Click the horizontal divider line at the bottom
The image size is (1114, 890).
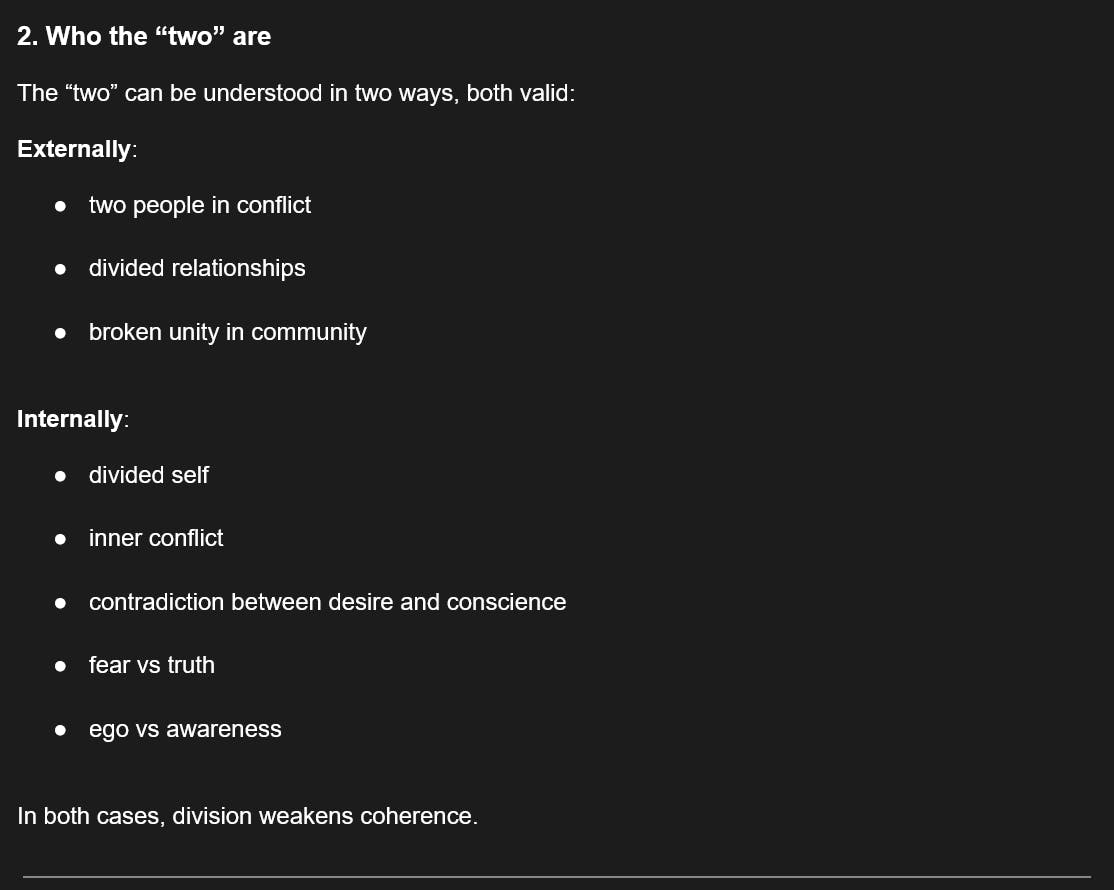pyautogui.click(x=556, y=877)
